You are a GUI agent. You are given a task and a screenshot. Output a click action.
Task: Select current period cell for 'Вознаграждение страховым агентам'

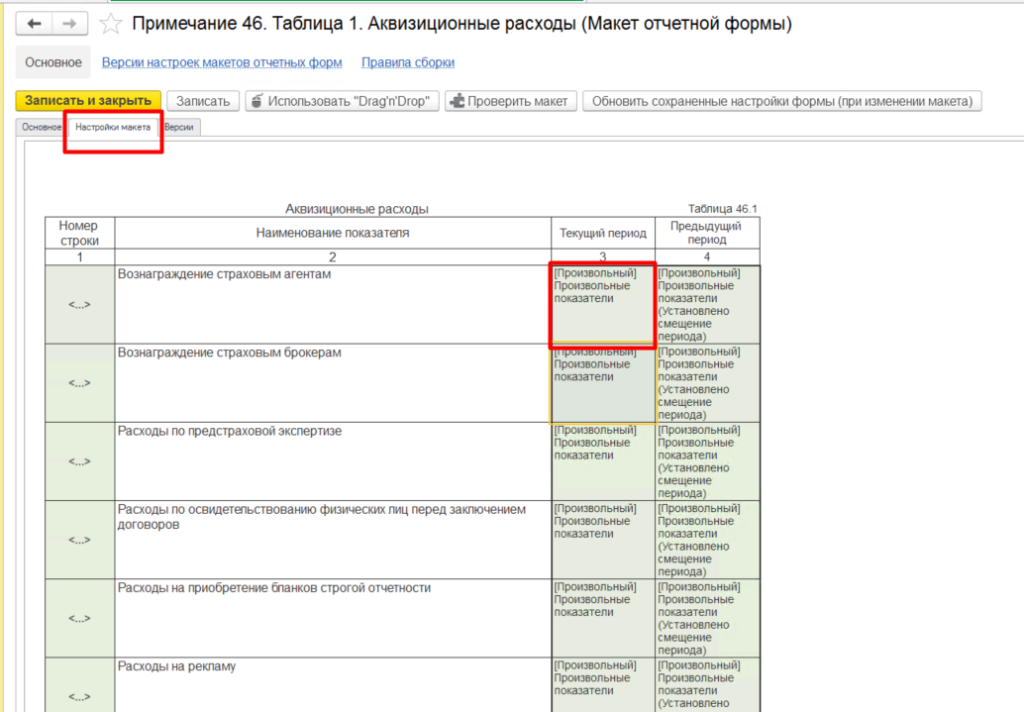(x=603, y=304)
